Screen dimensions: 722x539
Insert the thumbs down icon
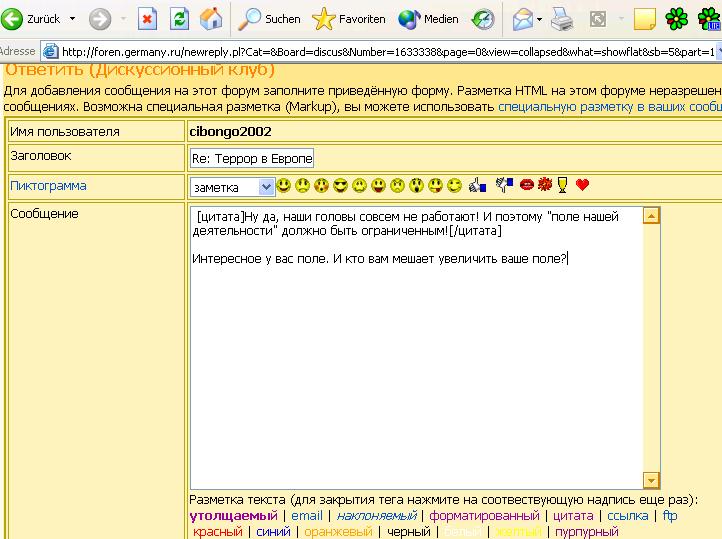point(504,185)
